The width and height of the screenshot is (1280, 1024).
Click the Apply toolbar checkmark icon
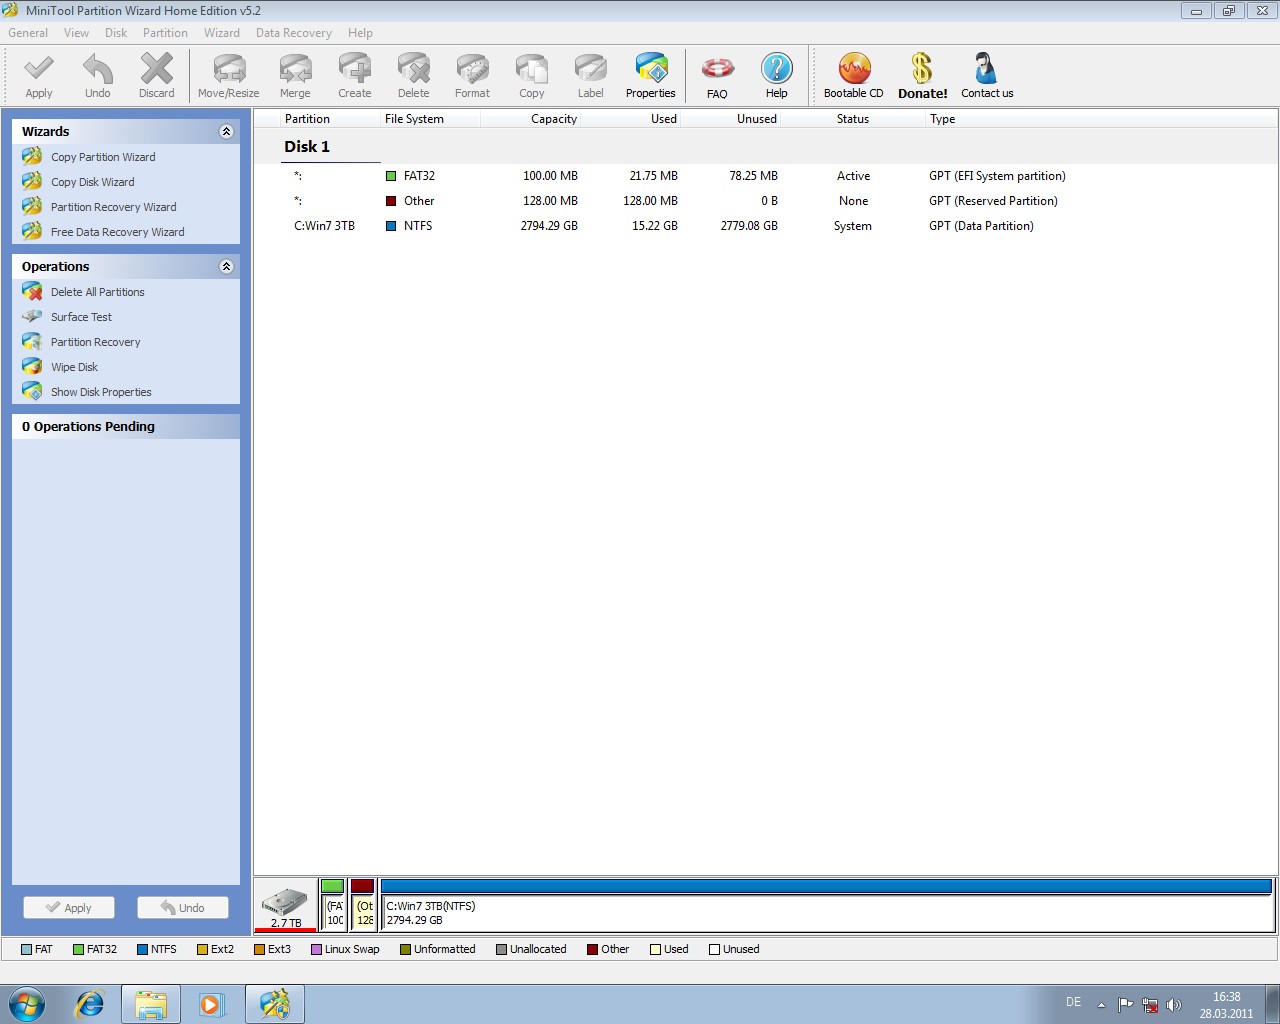[x=39, y=69]
